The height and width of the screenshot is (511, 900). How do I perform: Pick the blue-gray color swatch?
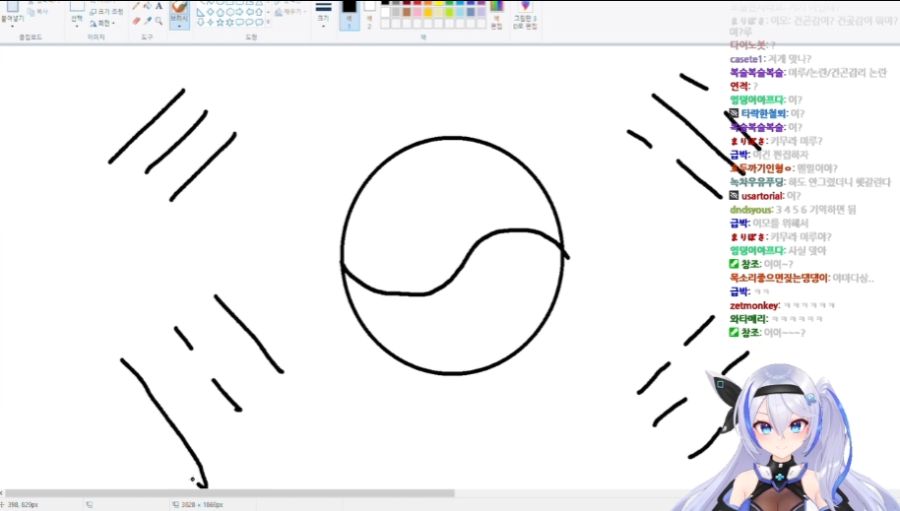tap(471, 12)
